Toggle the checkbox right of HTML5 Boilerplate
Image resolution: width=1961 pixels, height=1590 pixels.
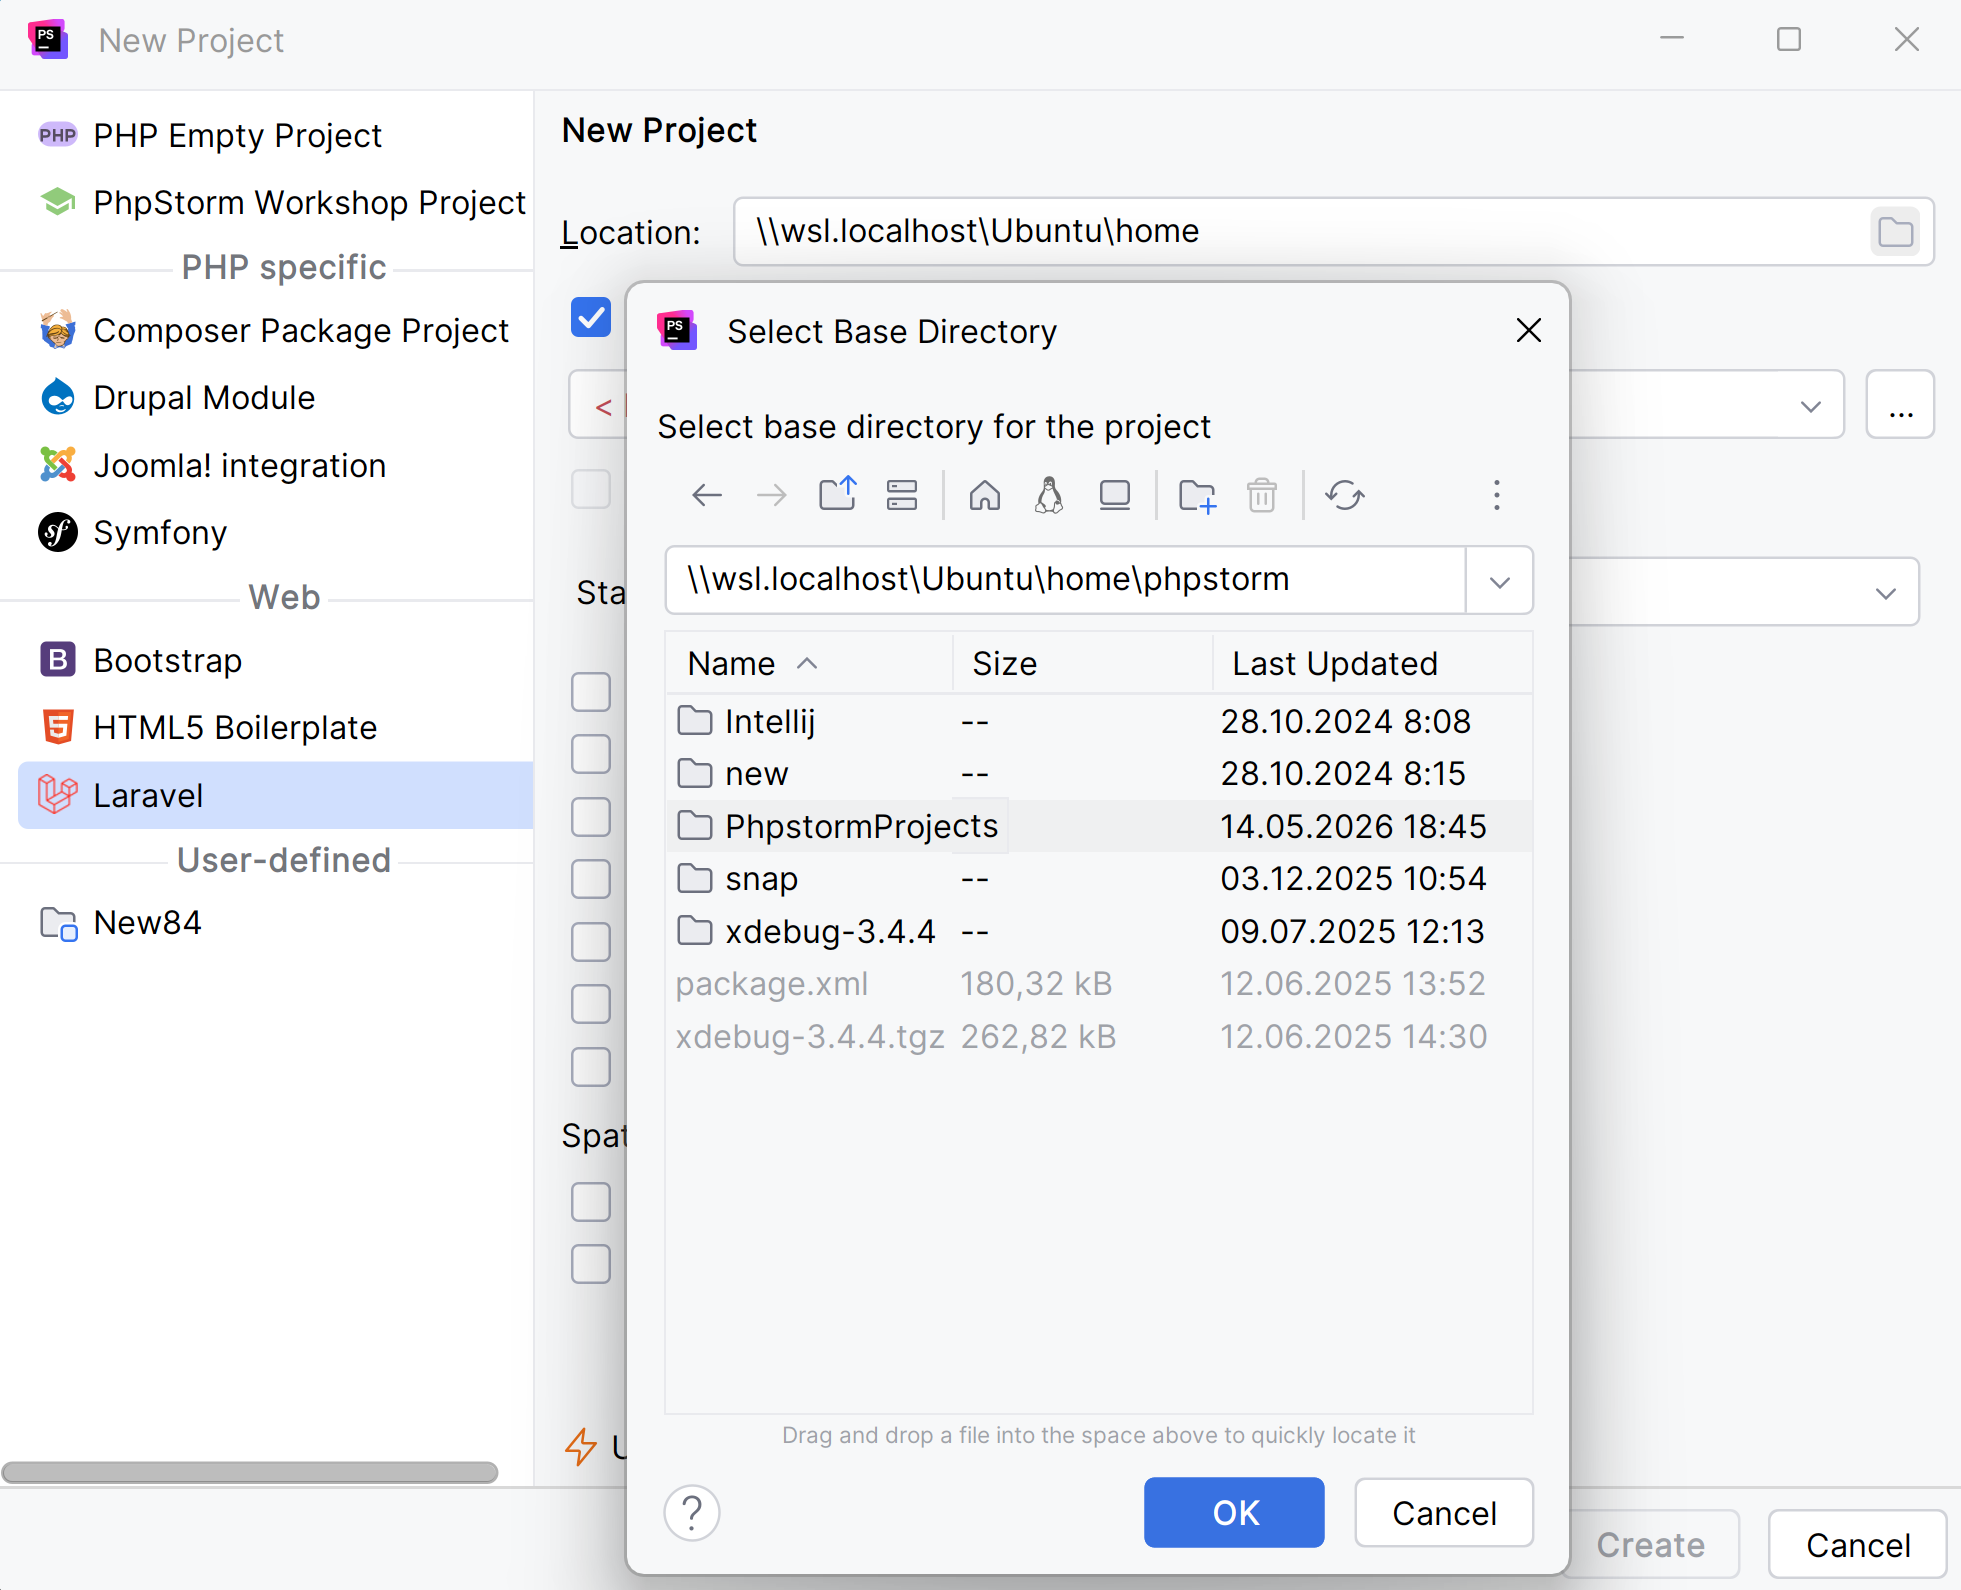coord(591,754)
